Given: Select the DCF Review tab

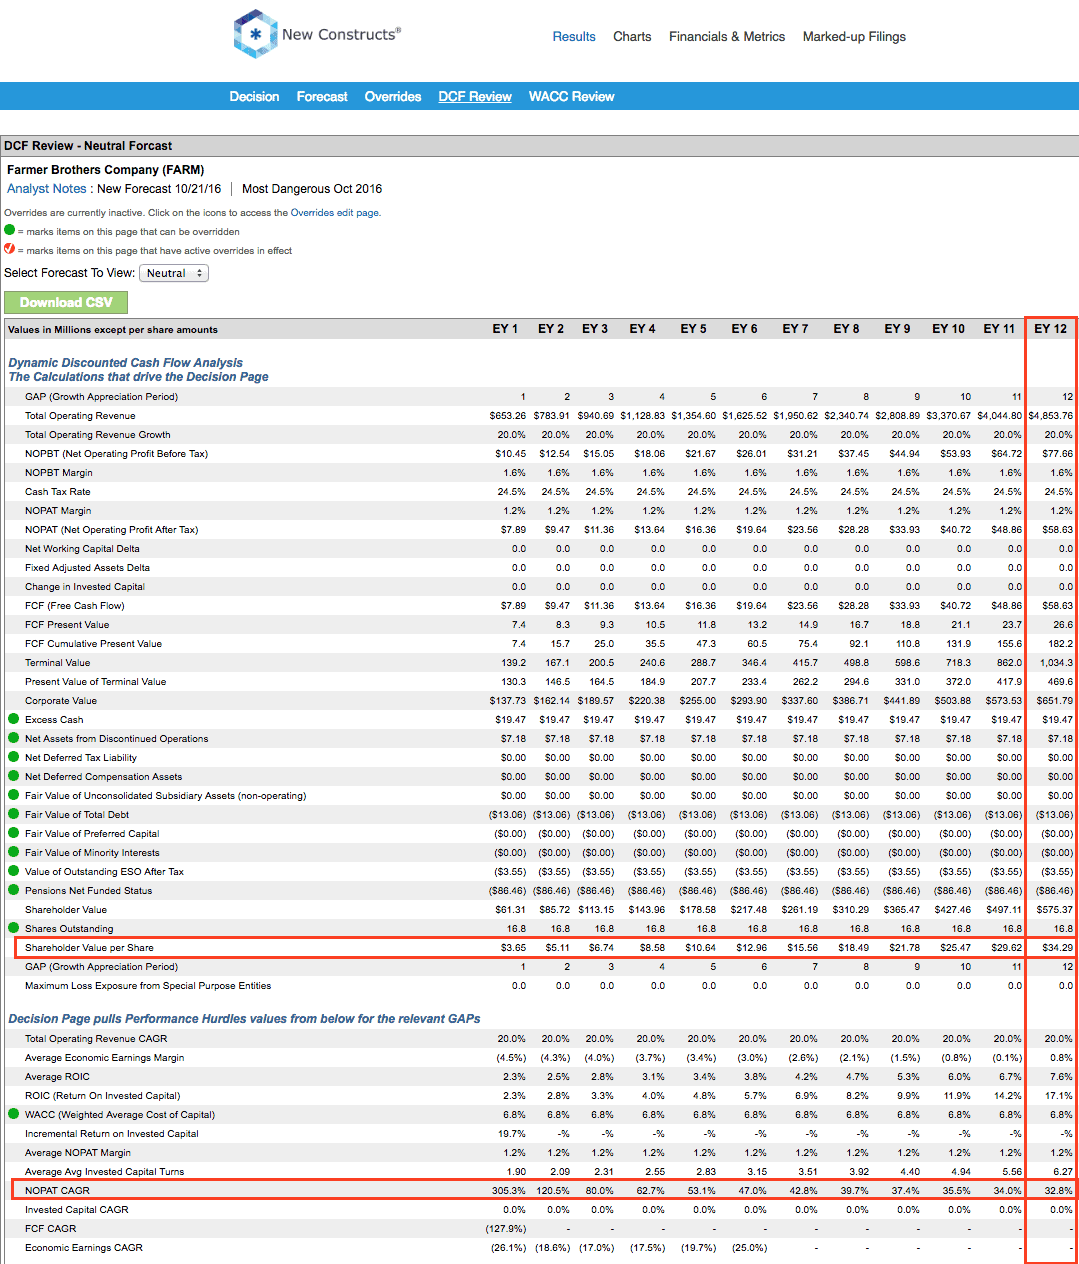Looking at the screenshot, I should pos(475,97).
